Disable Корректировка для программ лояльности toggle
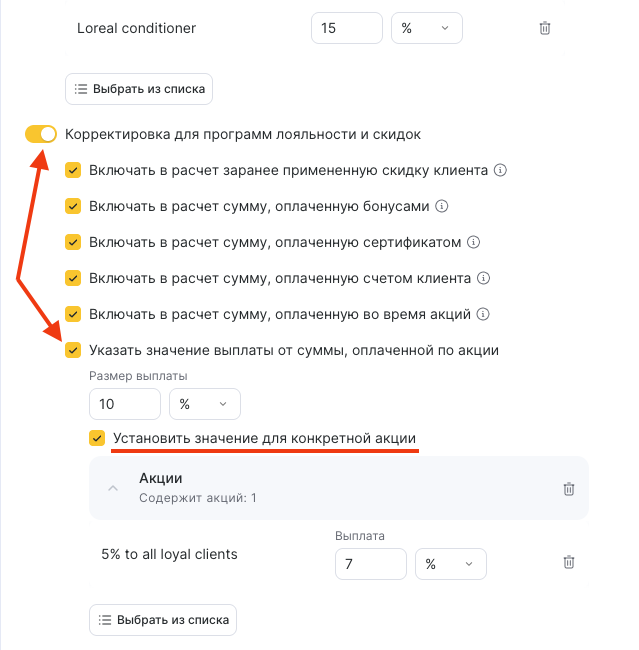This screenshot has height=650, width=639. 41,134
